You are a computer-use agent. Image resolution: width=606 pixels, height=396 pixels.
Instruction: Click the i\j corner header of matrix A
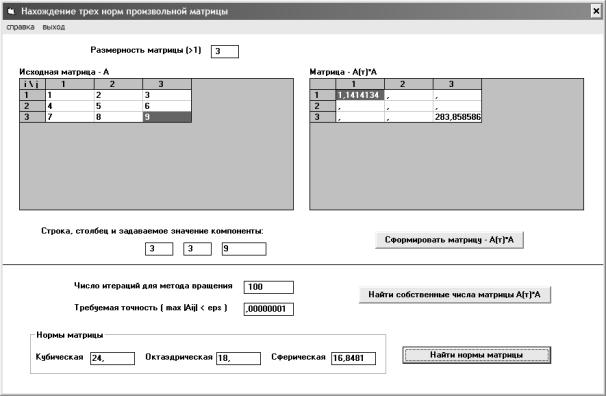point(32,84)
